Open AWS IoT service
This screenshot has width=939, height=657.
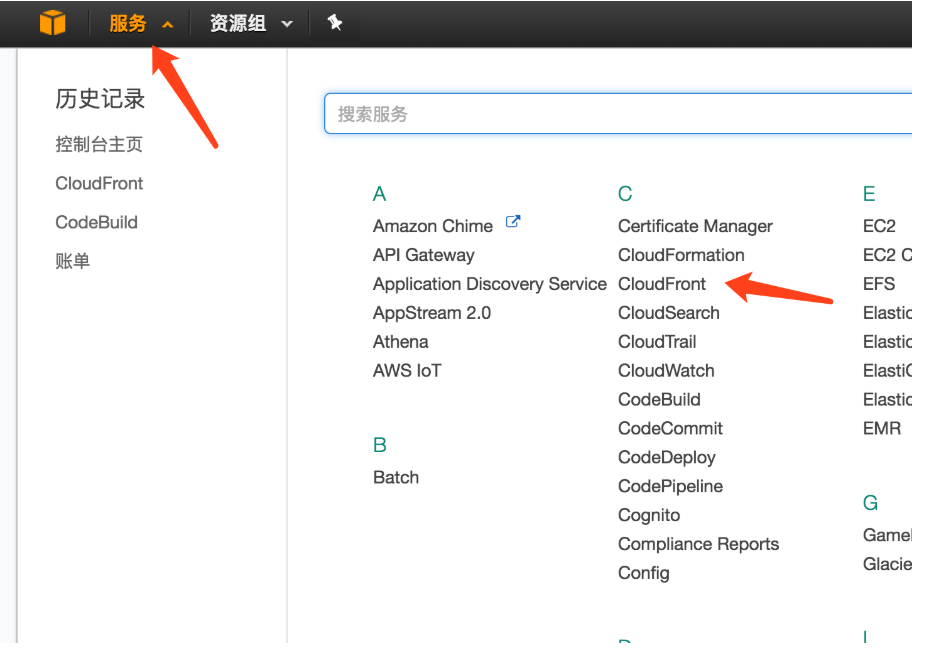pyautogui.click(x=407, y=371)
